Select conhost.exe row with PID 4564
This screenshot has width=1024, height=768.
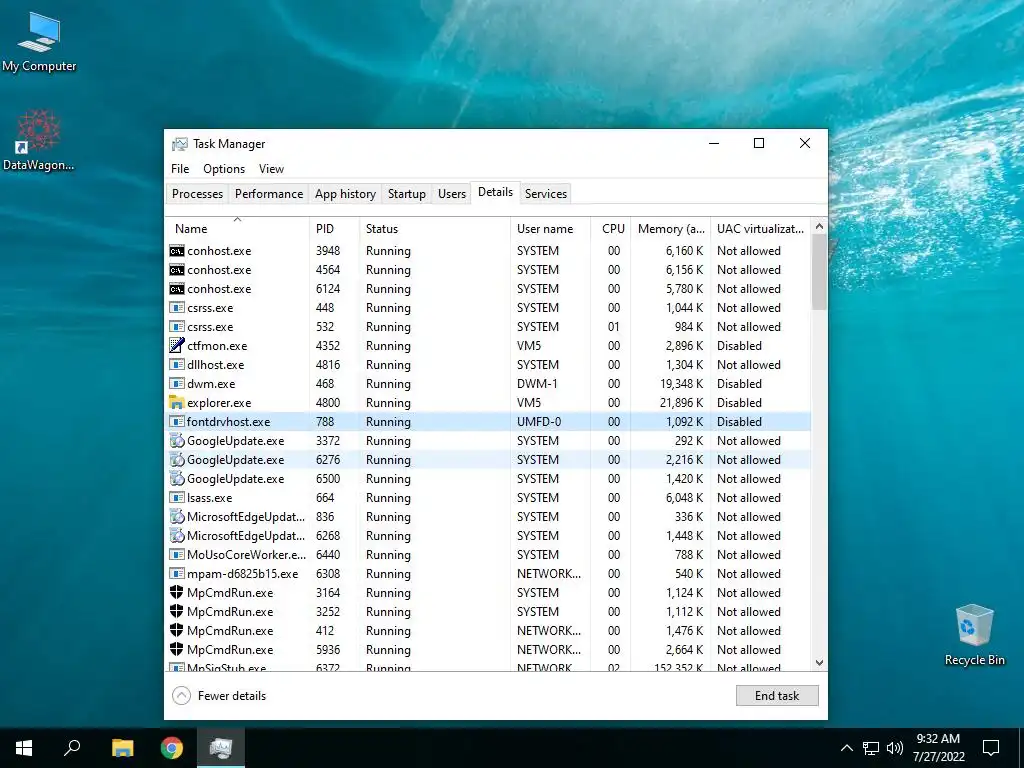point(488,270)
